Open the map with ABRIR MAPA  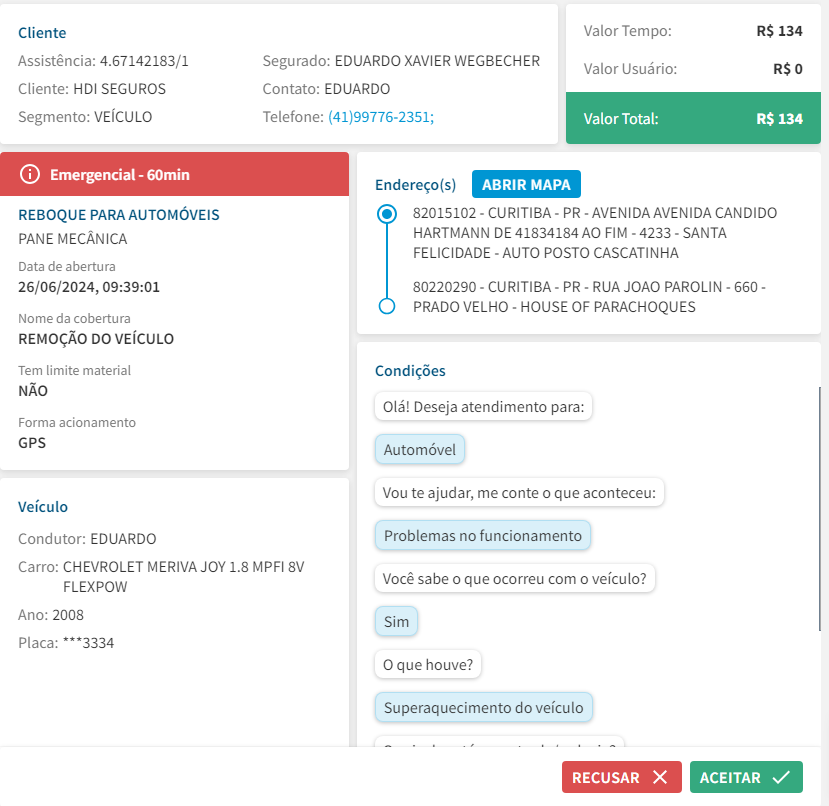pyautogui.click(x=526, y=185)
